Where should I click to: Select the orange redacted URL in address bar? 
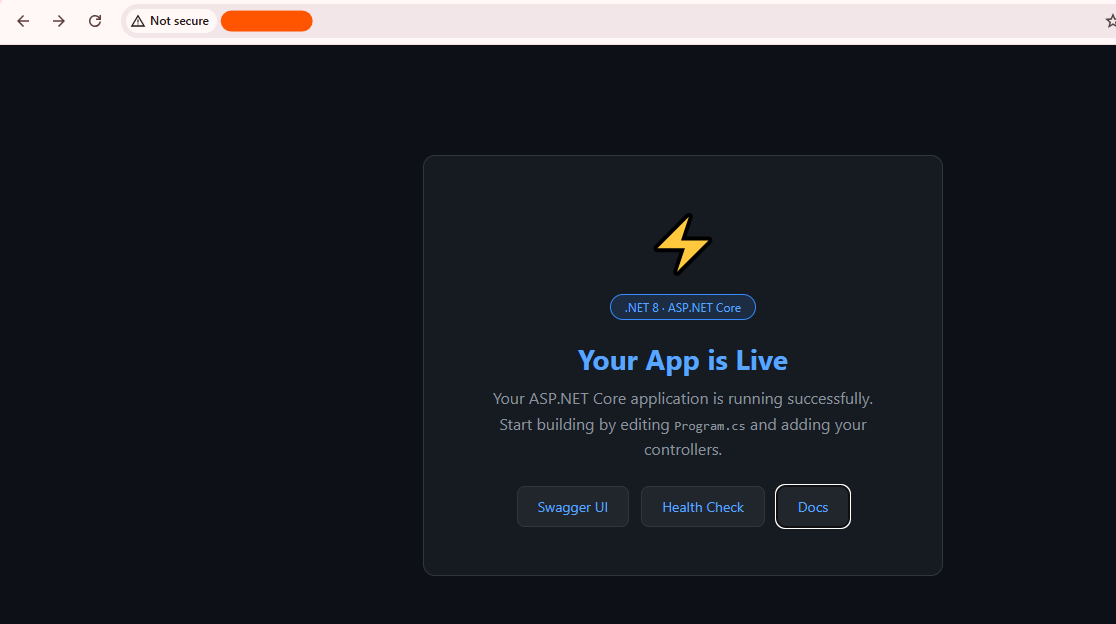tap(267, 21)
